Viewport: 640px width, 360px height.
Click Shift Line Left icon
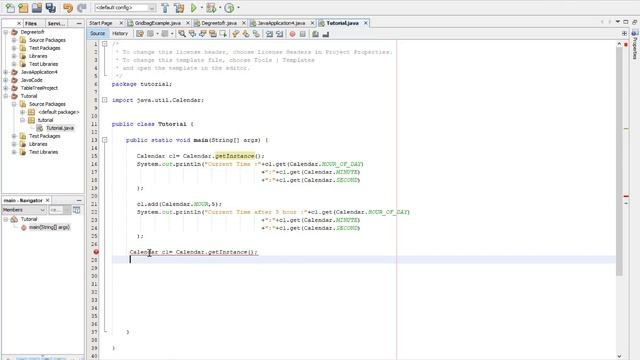[x=269, y=34]
